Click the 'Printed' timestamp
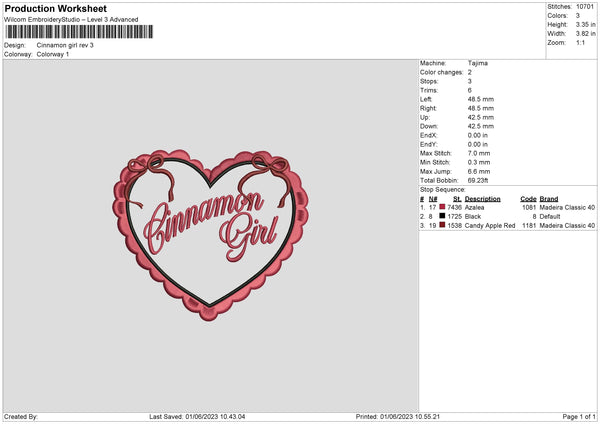 coord(398,417)
